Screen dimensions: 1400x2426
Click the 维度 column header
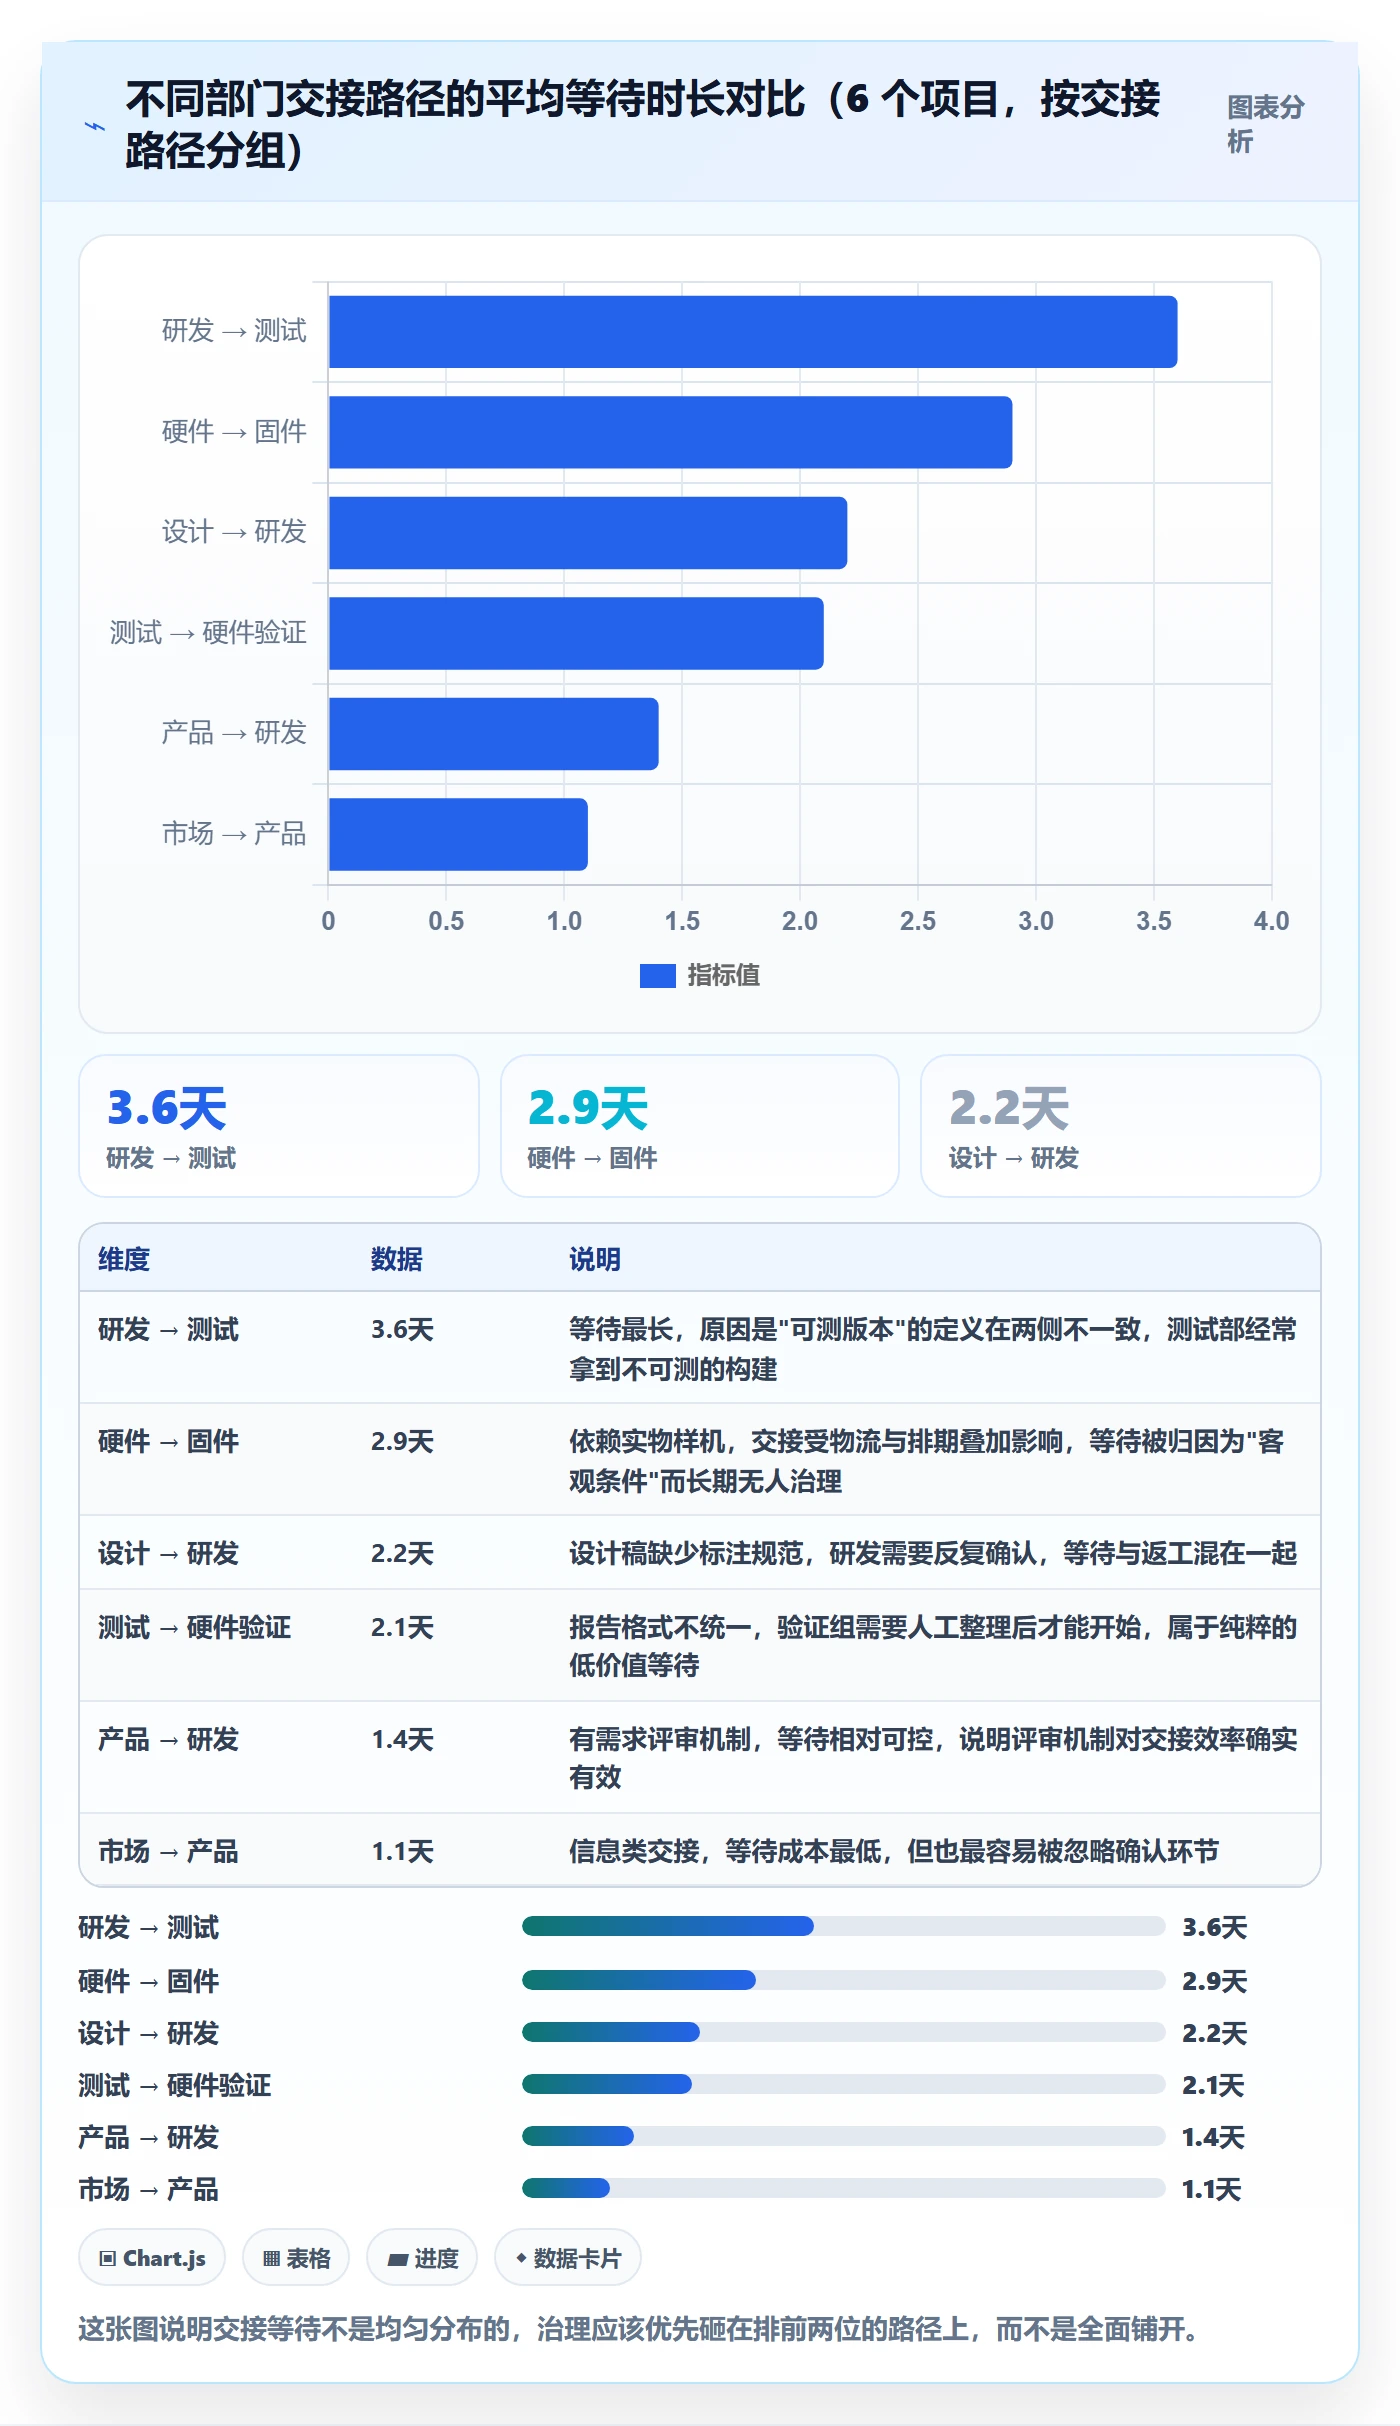[124, 1259]
